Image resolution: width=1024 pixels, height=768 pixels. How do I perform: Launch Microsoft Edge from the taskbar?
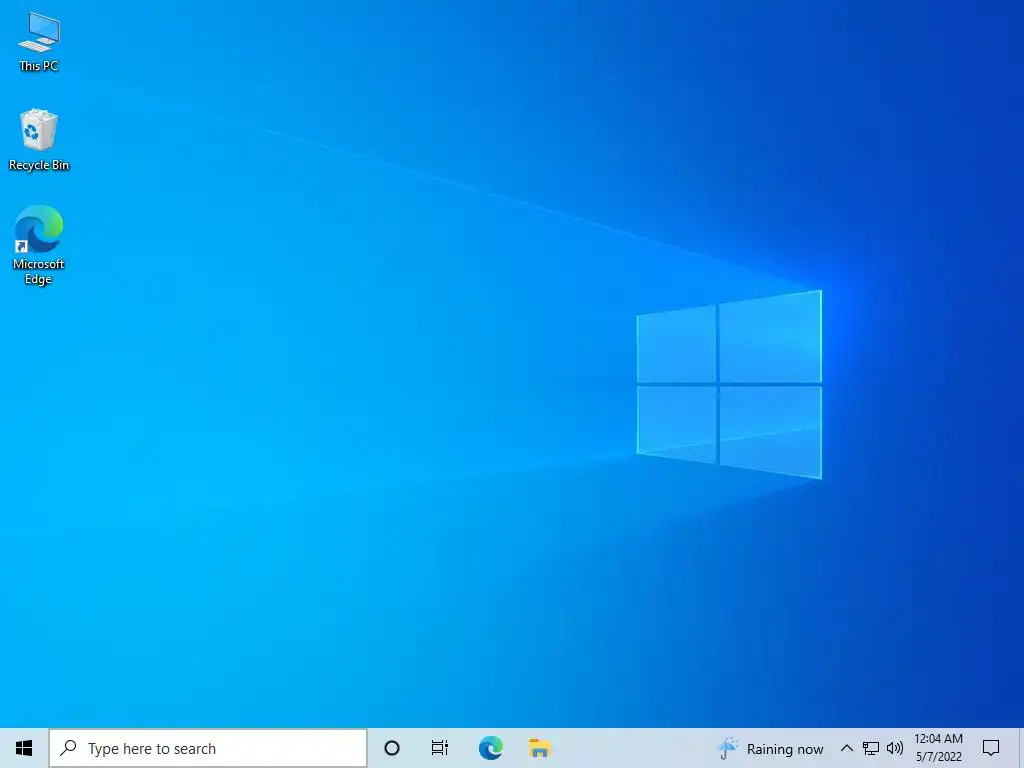click(490, 748)
